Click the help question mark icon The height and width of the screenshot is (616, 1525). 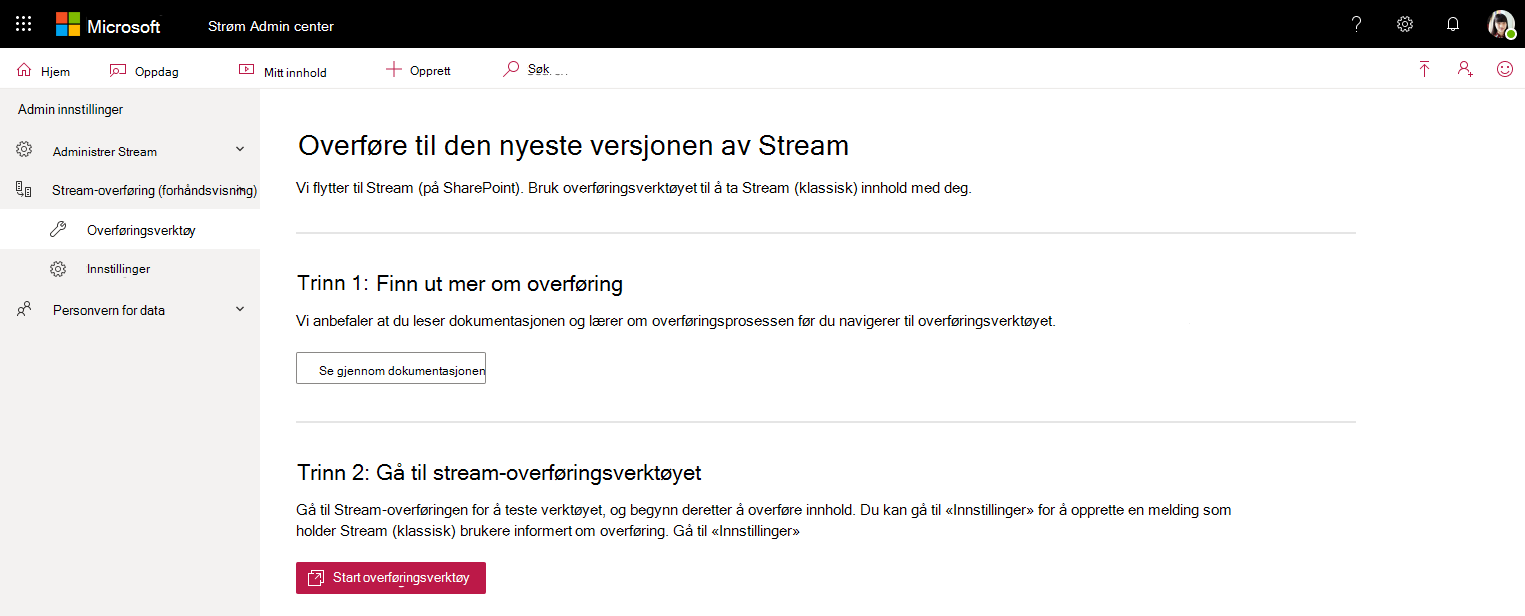(1355, 23)
